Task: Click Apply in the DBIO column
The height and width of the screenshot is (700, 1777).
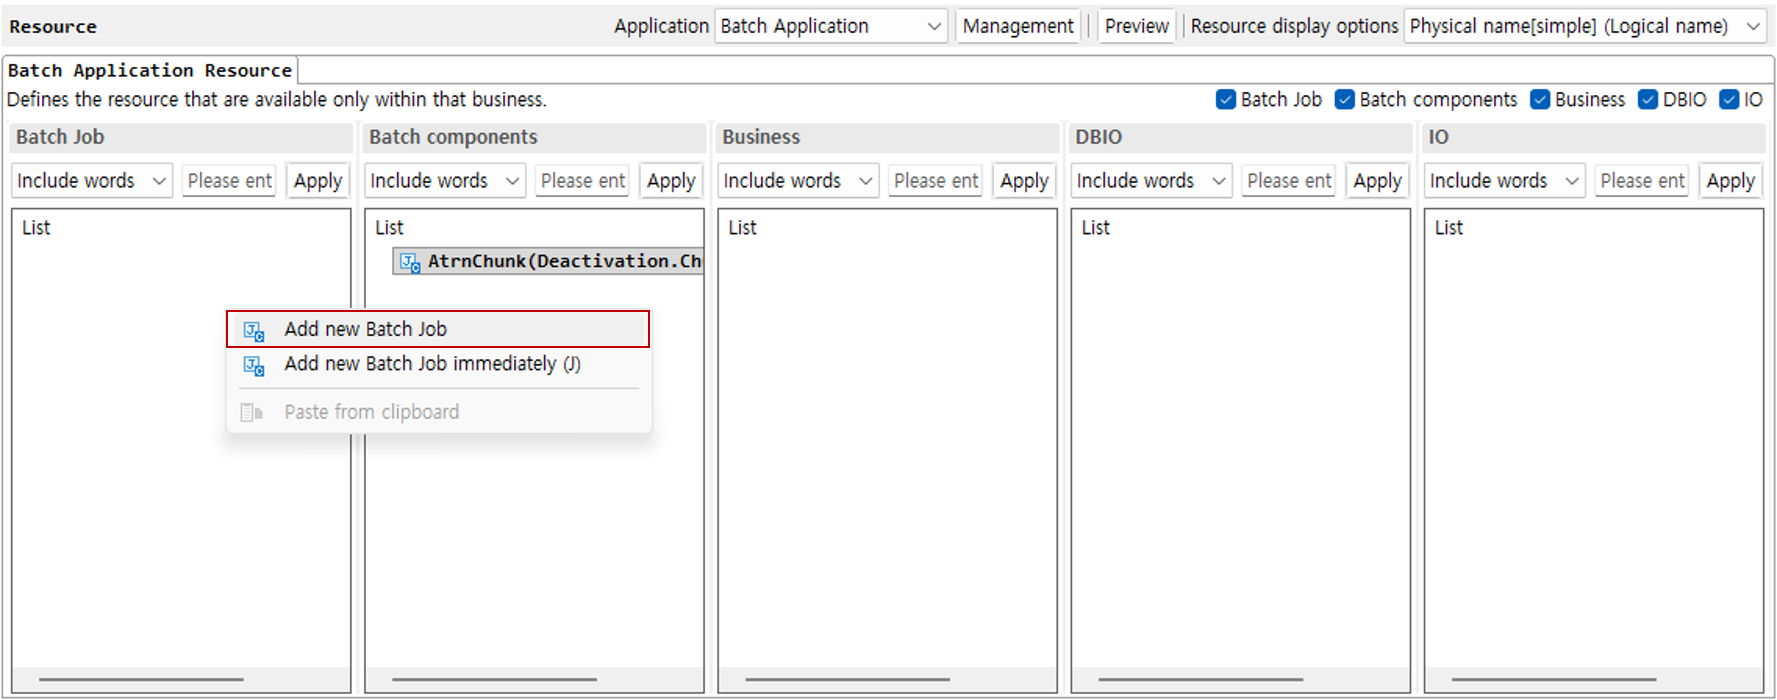Action: pyautogui.click(x=1377, y=181)
